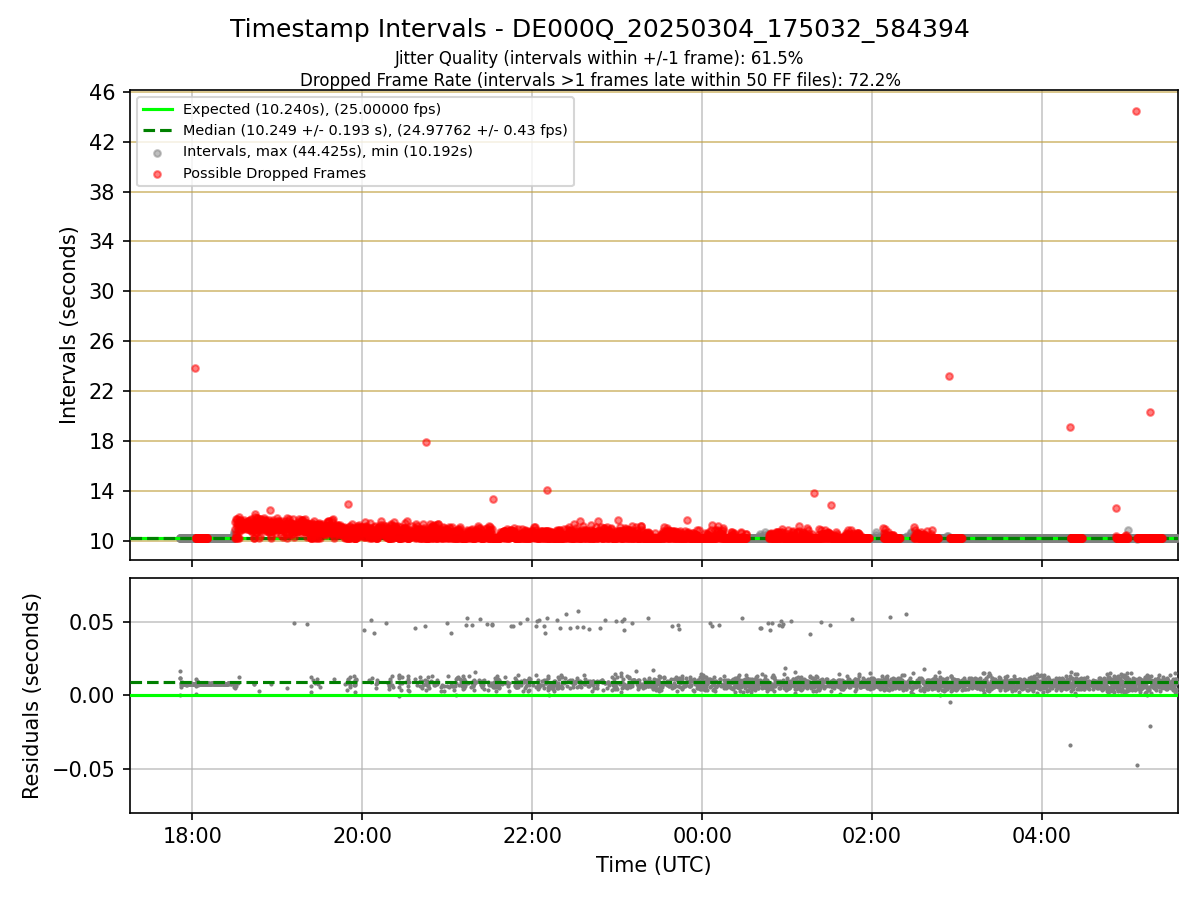The height and width of the screenshot is (900, 1200).
Task: Click the '02:00' x-axis tick label
Action: tap(872, 833)
